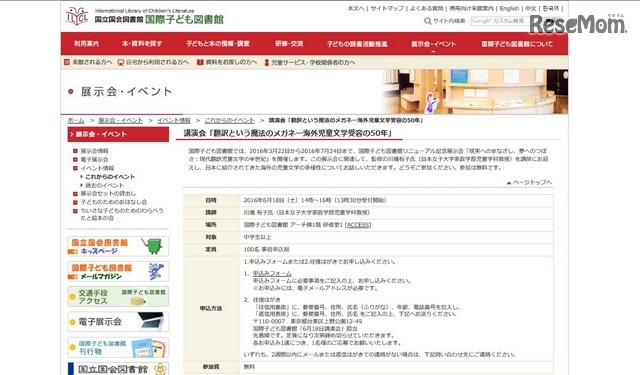This screenshot has height=375, width=640.
Task: Open 展示会情報 in the sidebar
Action: click(94, 151)
